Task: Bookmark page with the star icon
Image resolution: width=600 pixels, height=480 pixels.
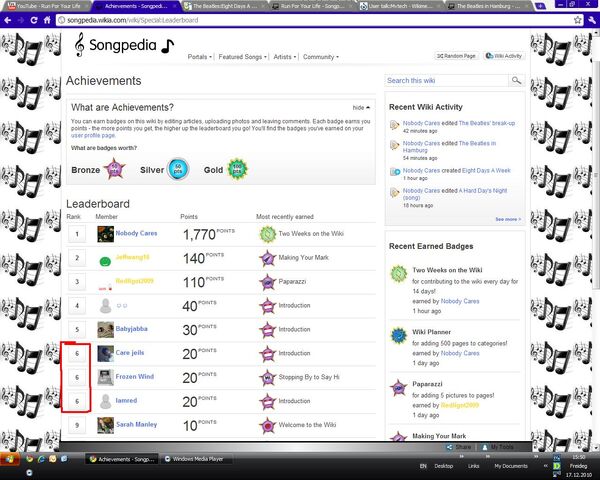Action: pyautogui.click(x=577, y=20)
